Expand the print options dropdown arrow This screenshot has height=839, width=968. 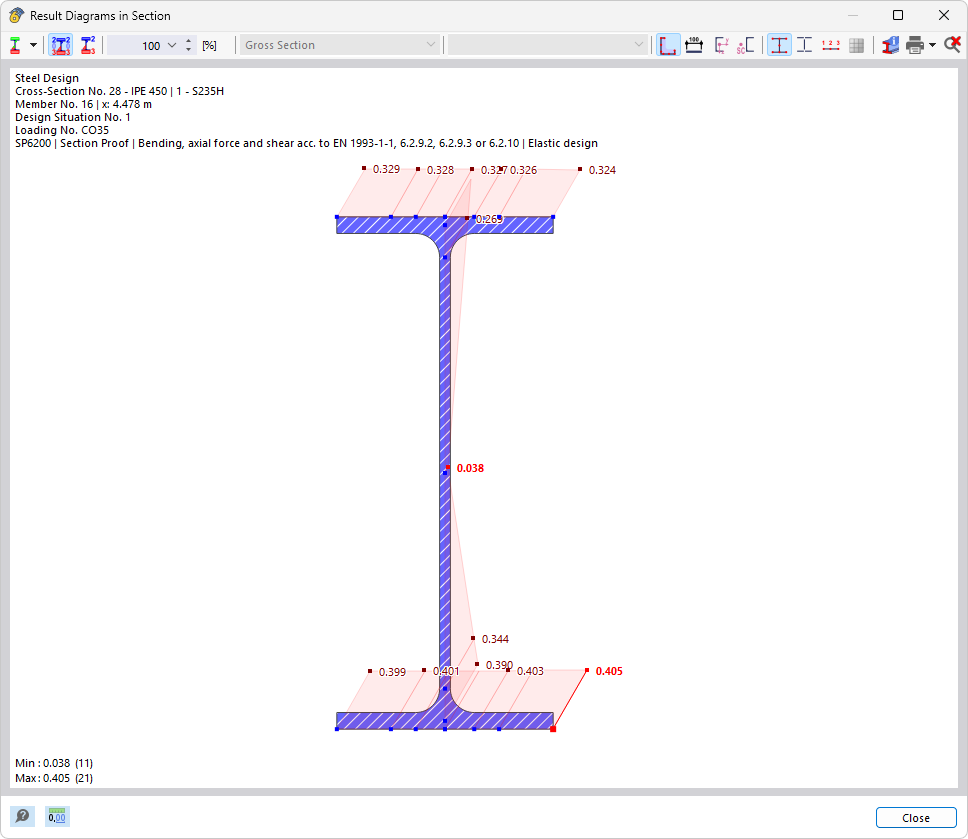[x=931, y=44]
